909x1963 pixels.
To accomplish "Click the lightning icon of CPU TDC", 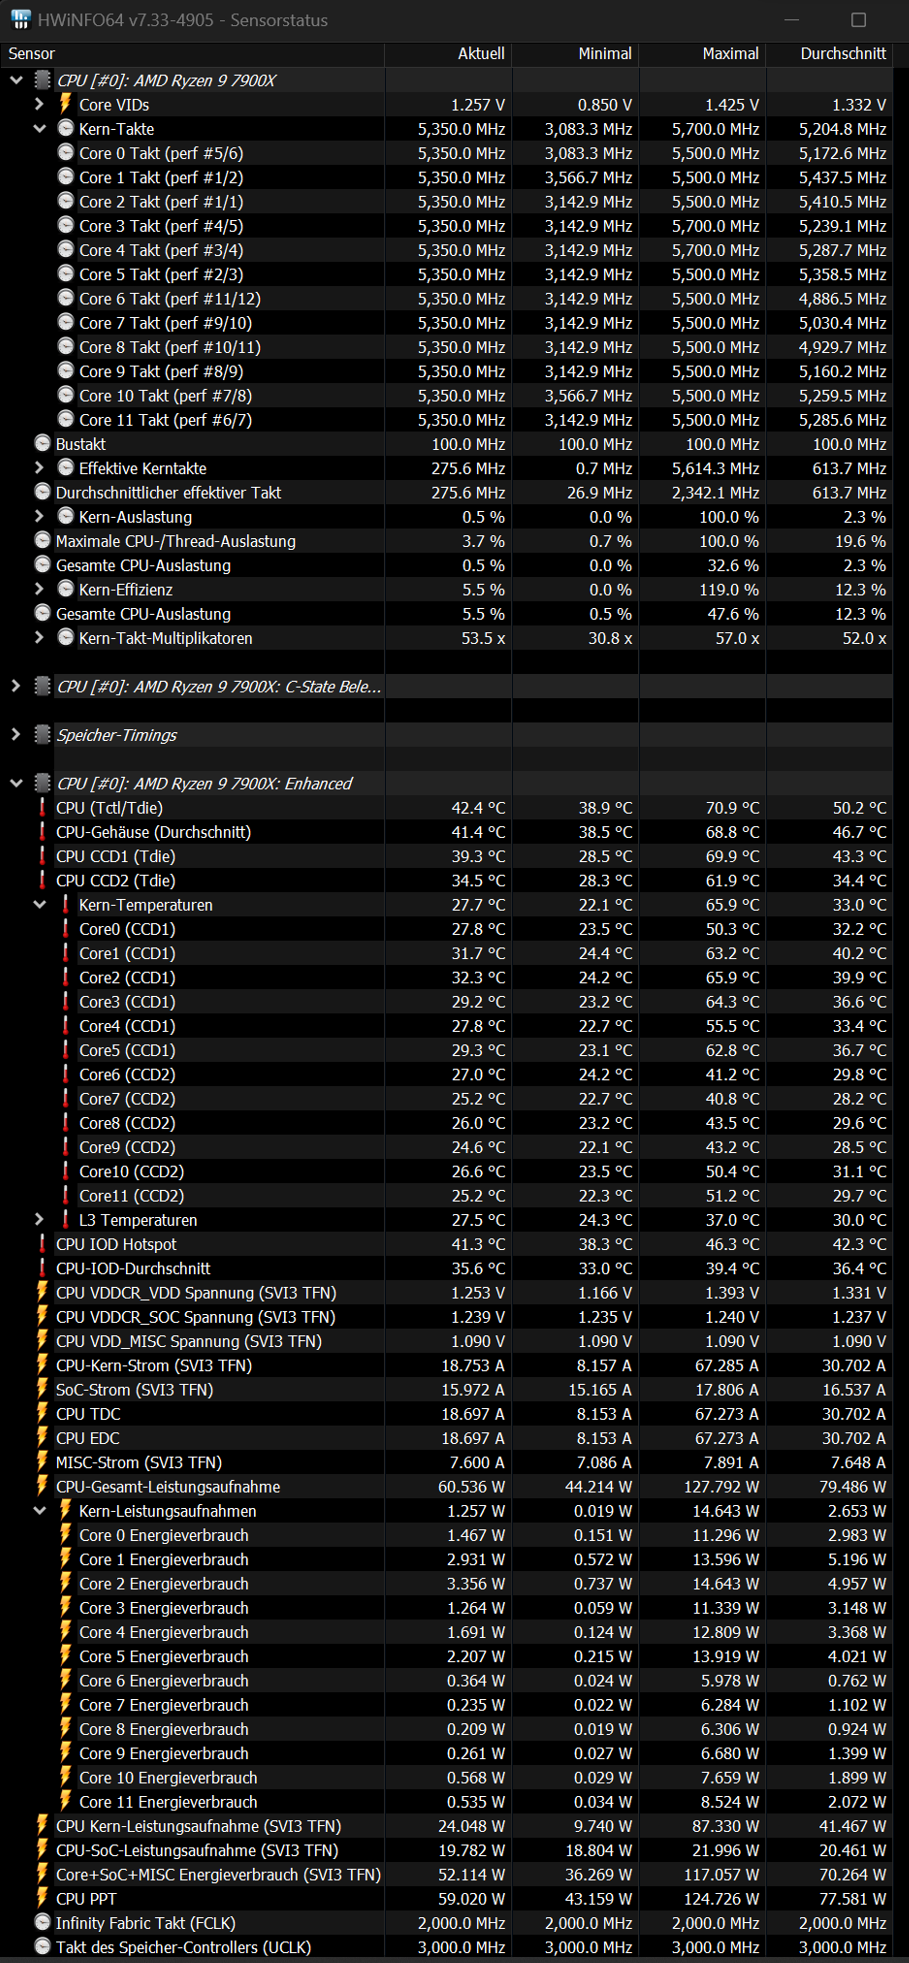I will pyautogui.click(x=42, y=1413).
